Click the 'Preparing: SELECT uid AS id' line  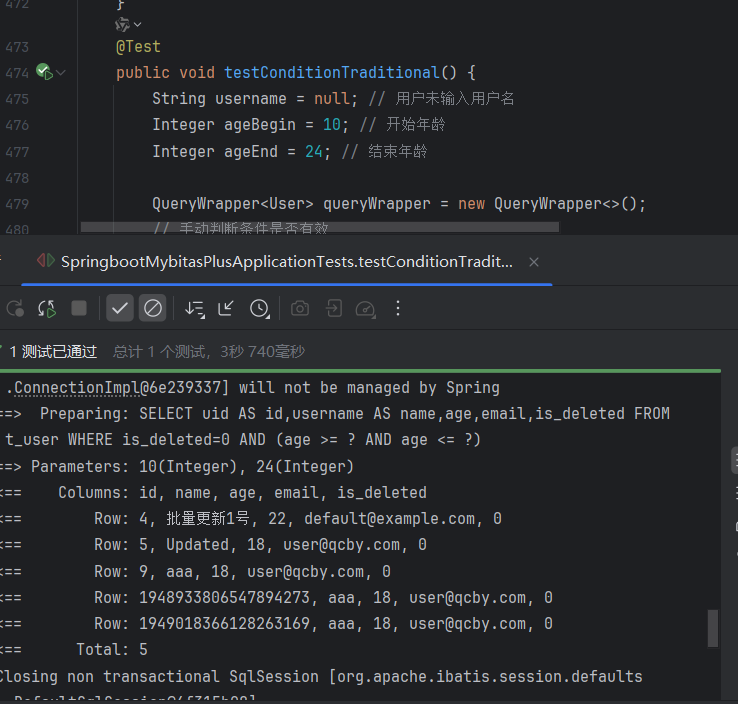335,414
